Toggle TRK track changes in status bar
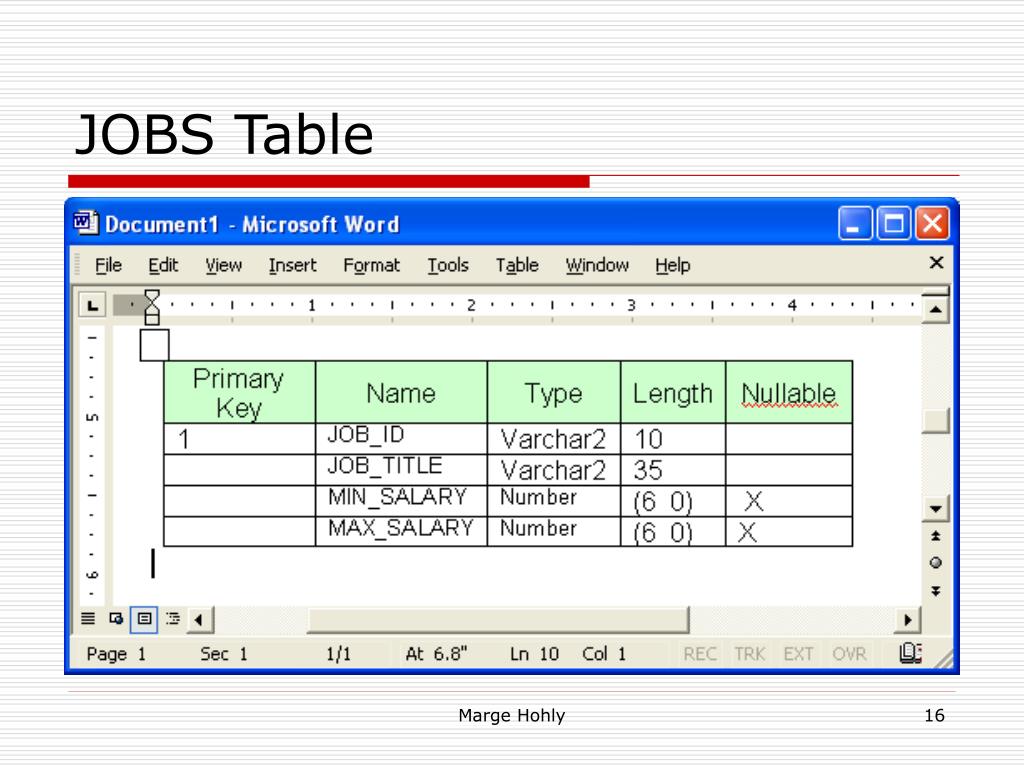Image resolution: width=1024 pixels, height=768 pixels. tap(749, 654)
